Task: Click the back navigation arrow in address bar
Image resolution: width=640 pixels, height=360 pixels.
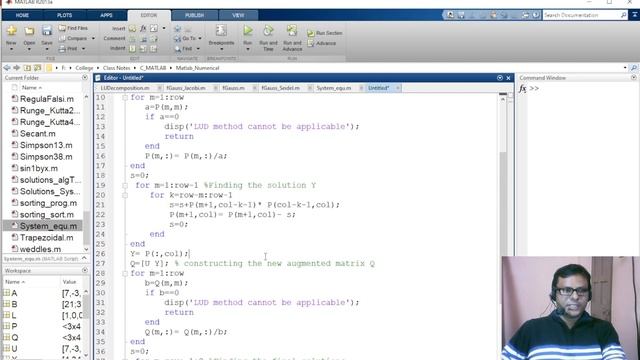Action: (7, 68)
